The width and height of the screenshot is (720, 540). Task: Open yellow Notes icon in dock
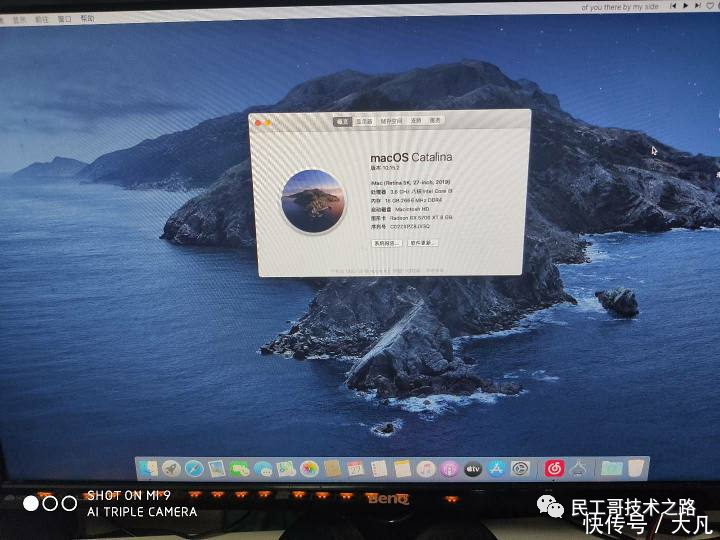[x=403, y=469]
